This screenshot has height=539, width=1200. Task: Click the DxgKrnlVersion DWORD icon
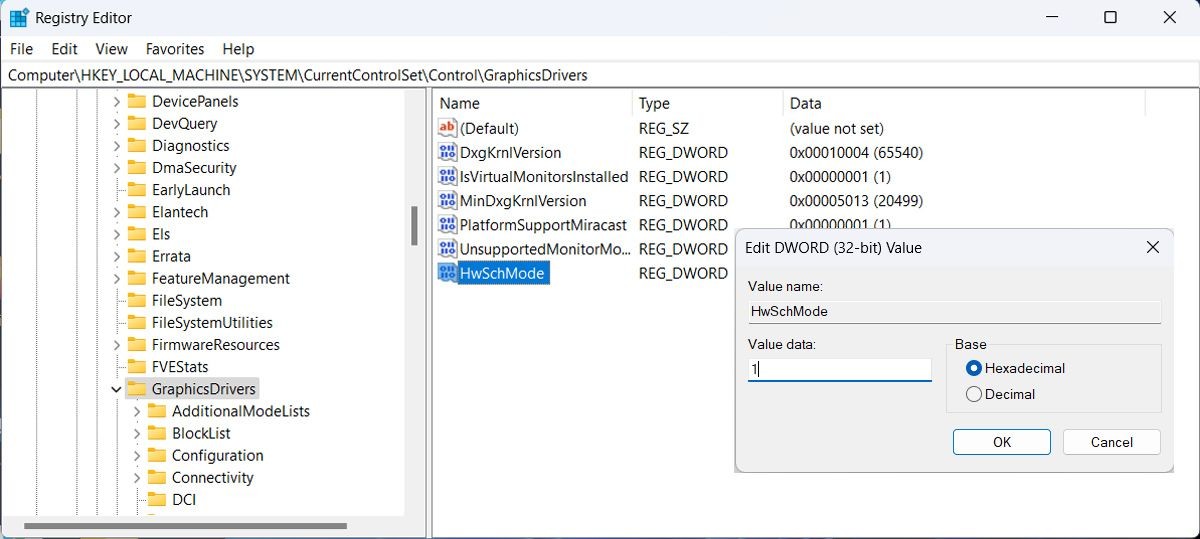(447, 152)
